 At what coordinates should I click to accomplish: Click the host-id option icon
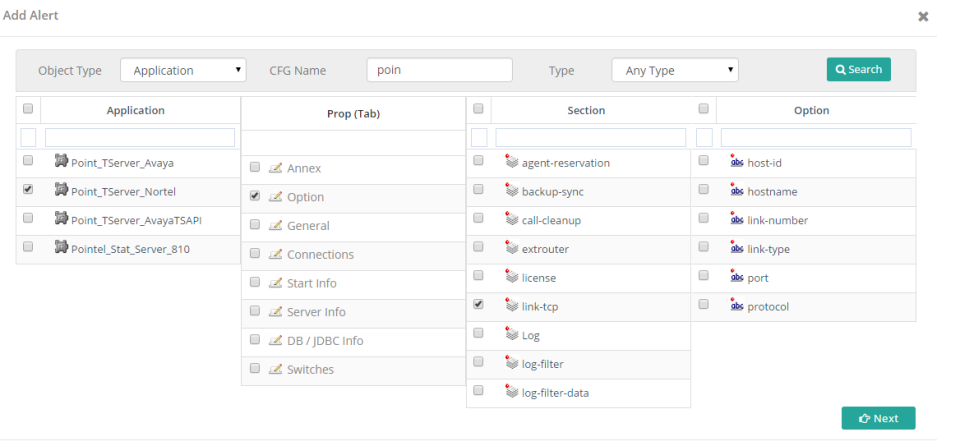(737, 161)
